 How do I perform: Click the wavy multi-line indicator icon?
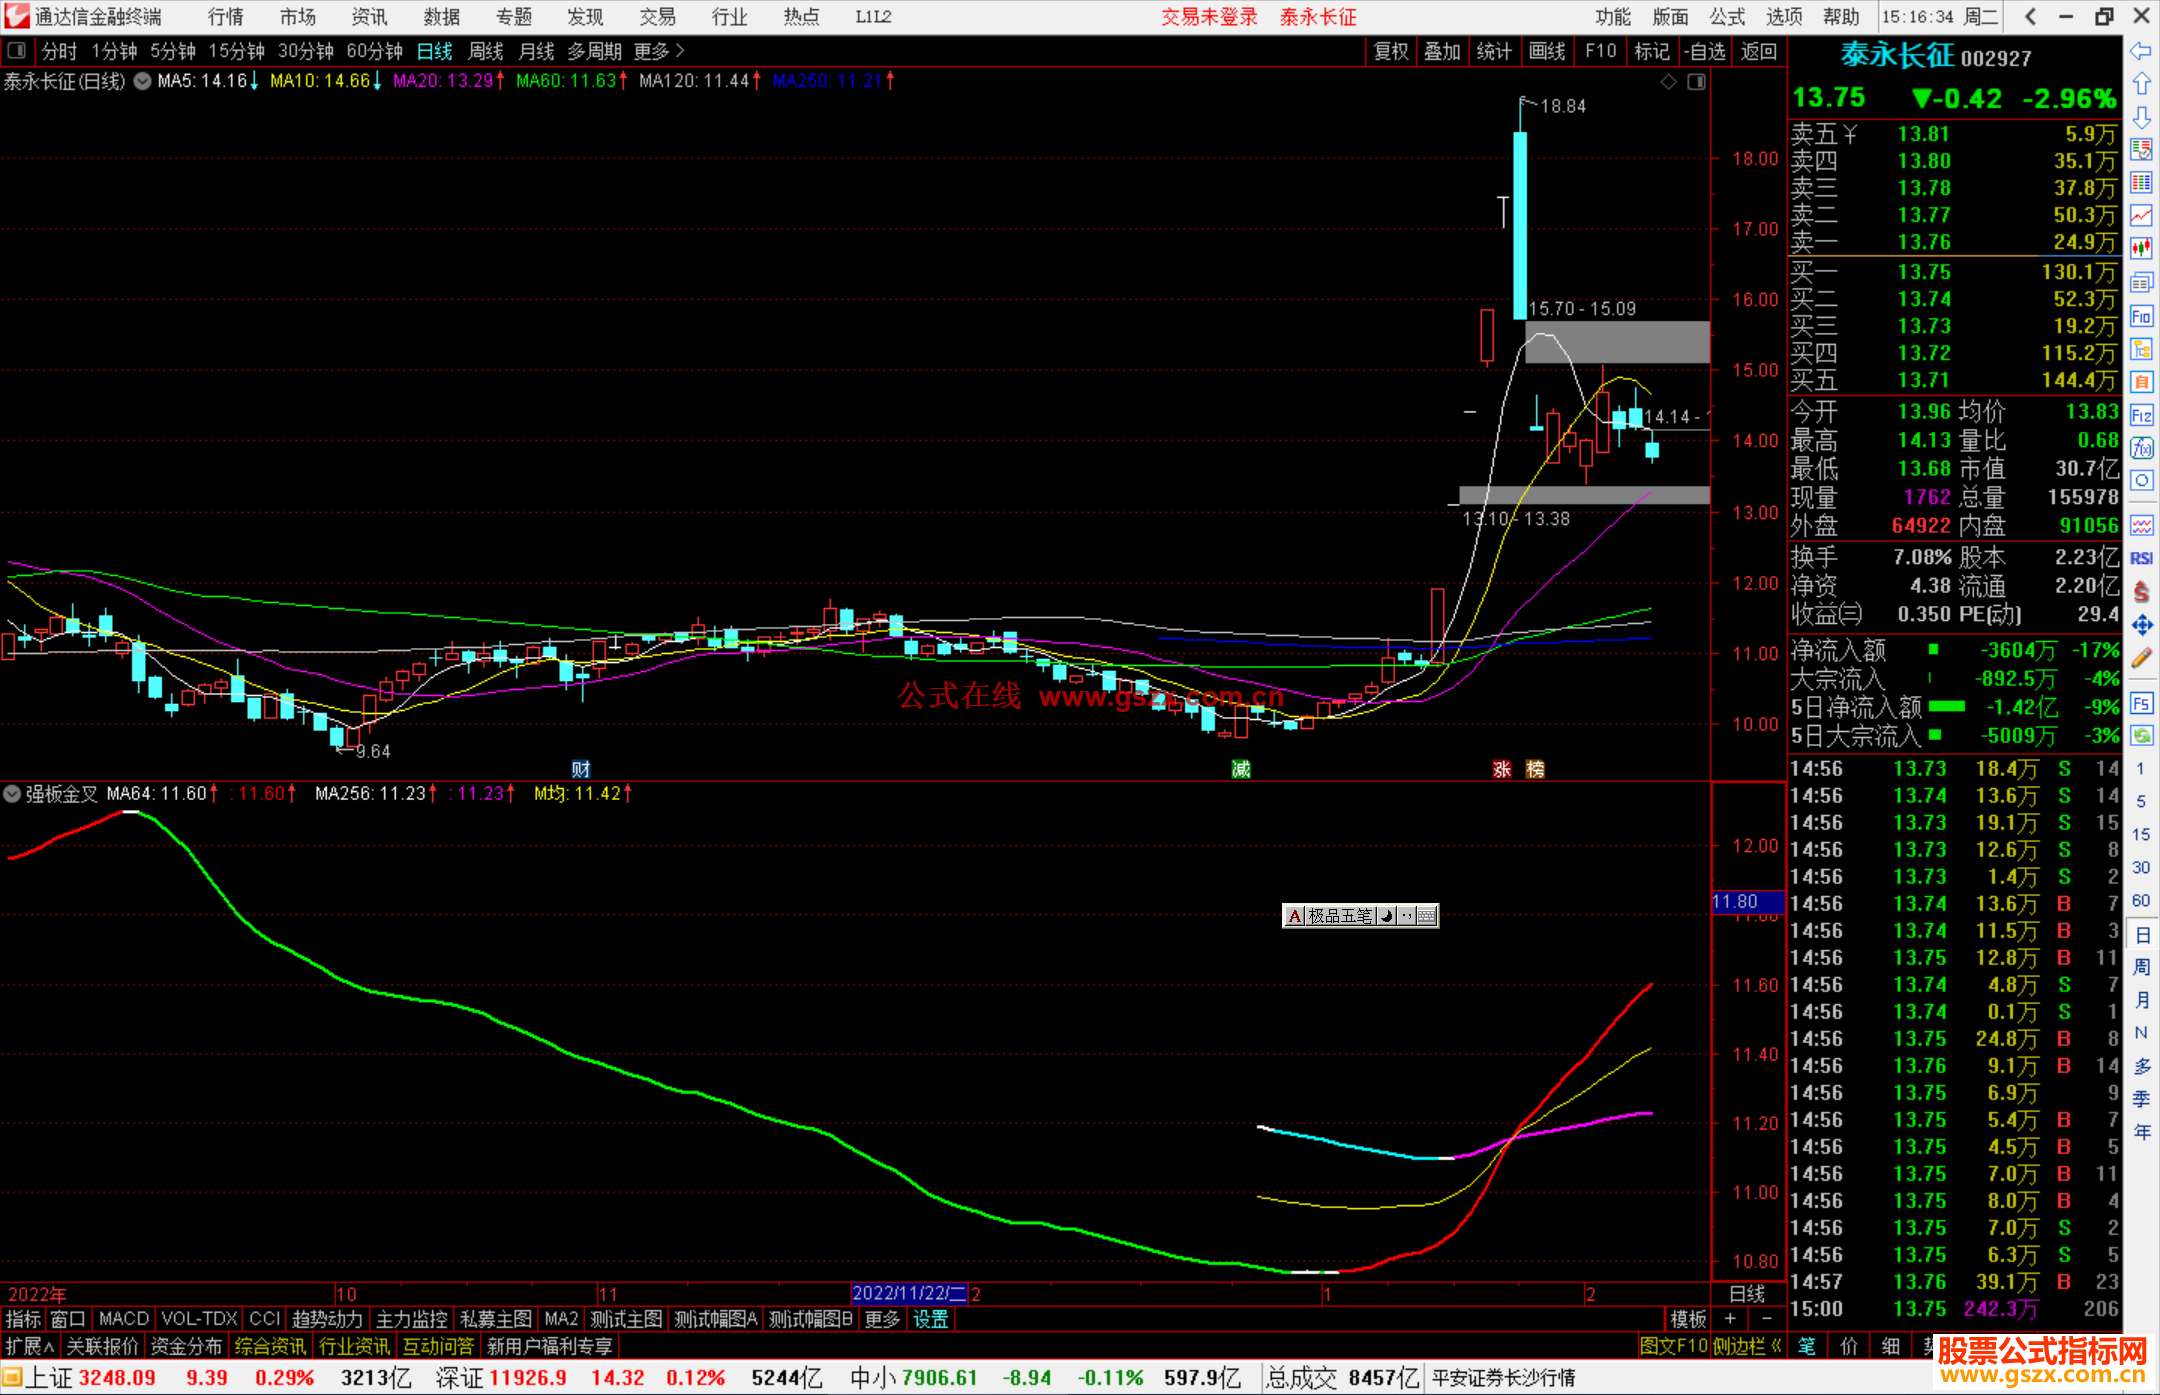[x=2141, y=525]
